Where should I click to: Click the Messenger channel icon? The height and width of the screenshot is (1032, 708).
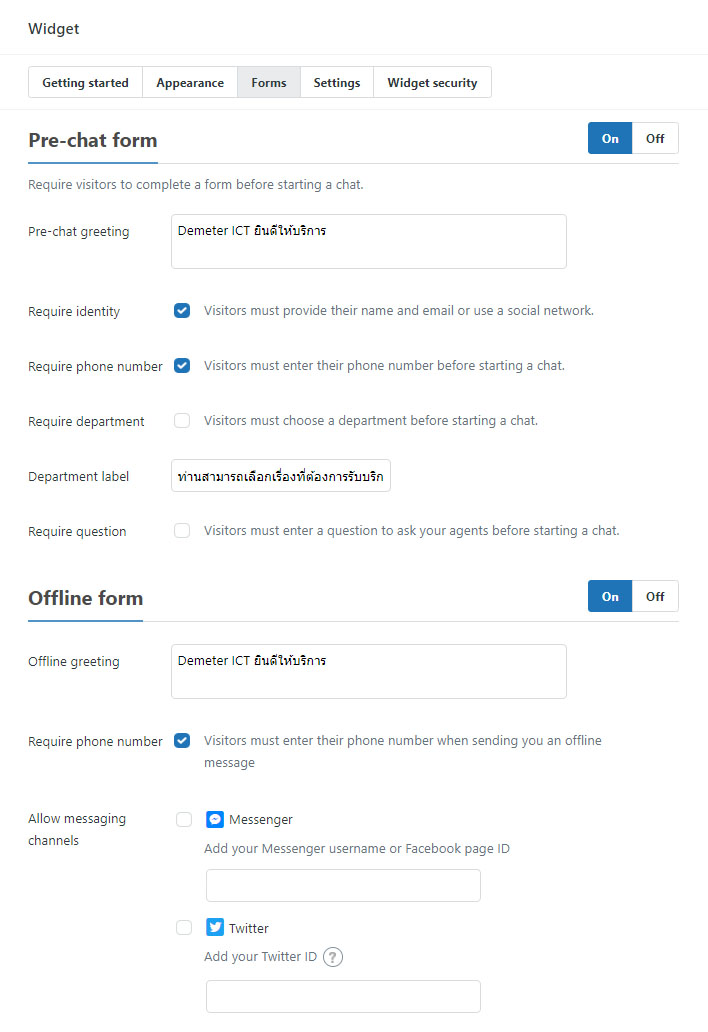pyautogui.click(x=215, y=819)
